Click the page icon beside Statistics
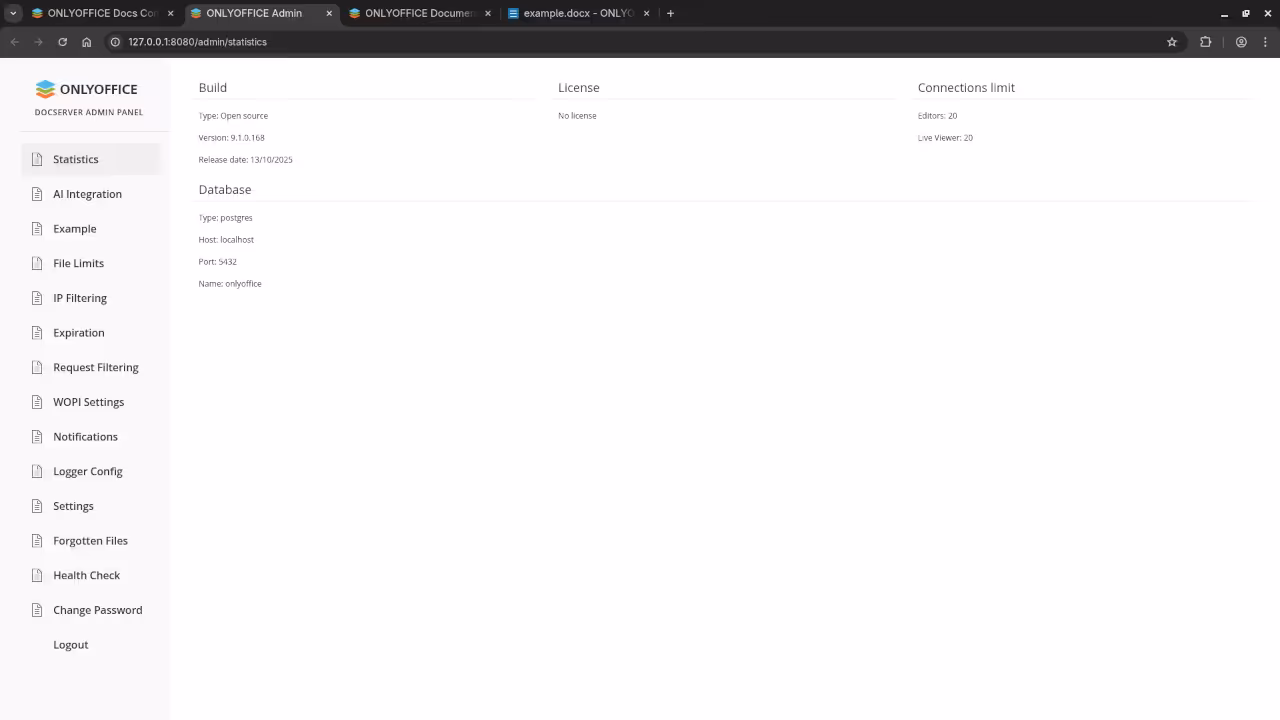This screenshot has width=1280, height=720. coord(35,159)
